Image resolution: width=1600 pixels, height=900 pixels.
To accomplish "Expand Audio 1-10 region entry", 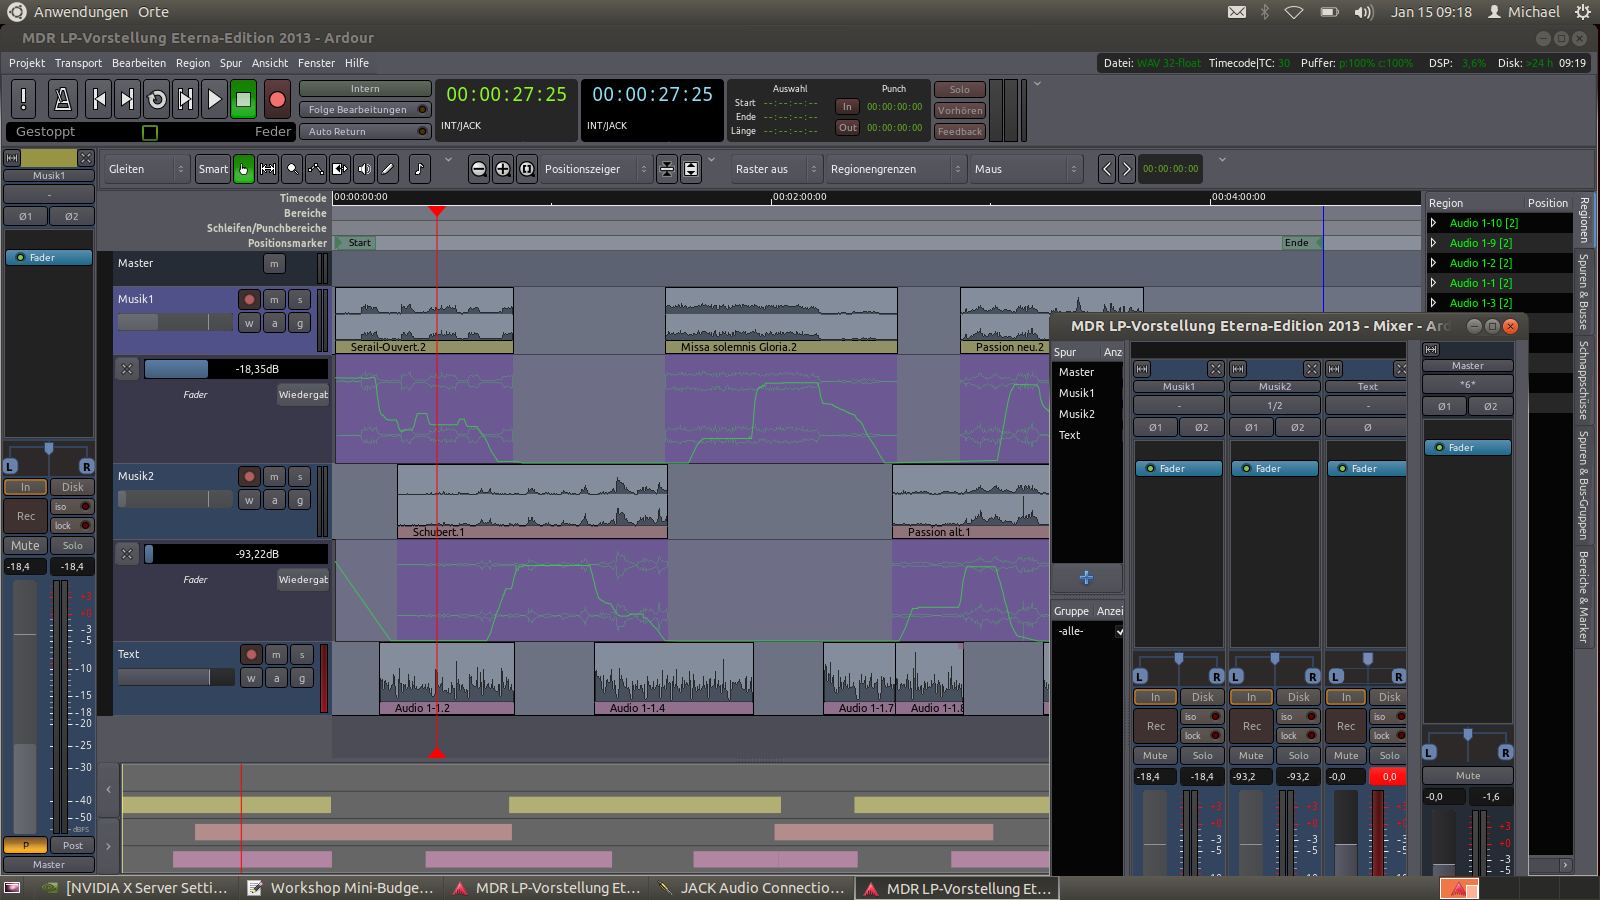I will (x=1433, y=223).
